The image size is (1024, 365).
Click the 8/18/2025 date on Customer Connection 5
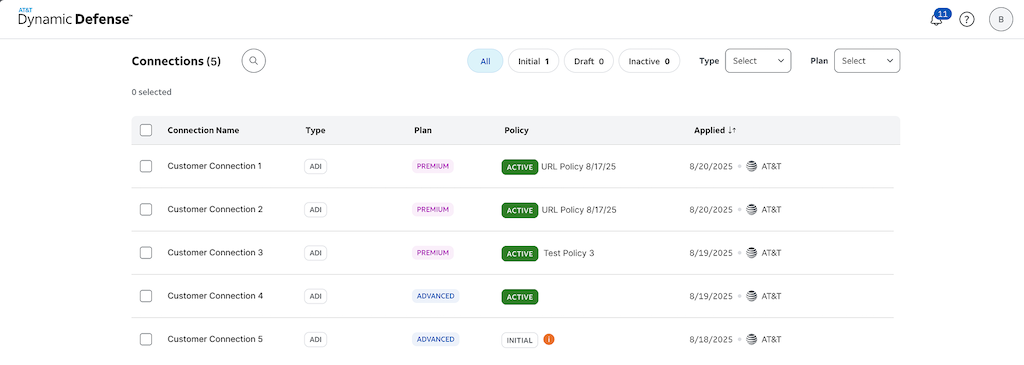pyautogui.click(x=711, y=339)
